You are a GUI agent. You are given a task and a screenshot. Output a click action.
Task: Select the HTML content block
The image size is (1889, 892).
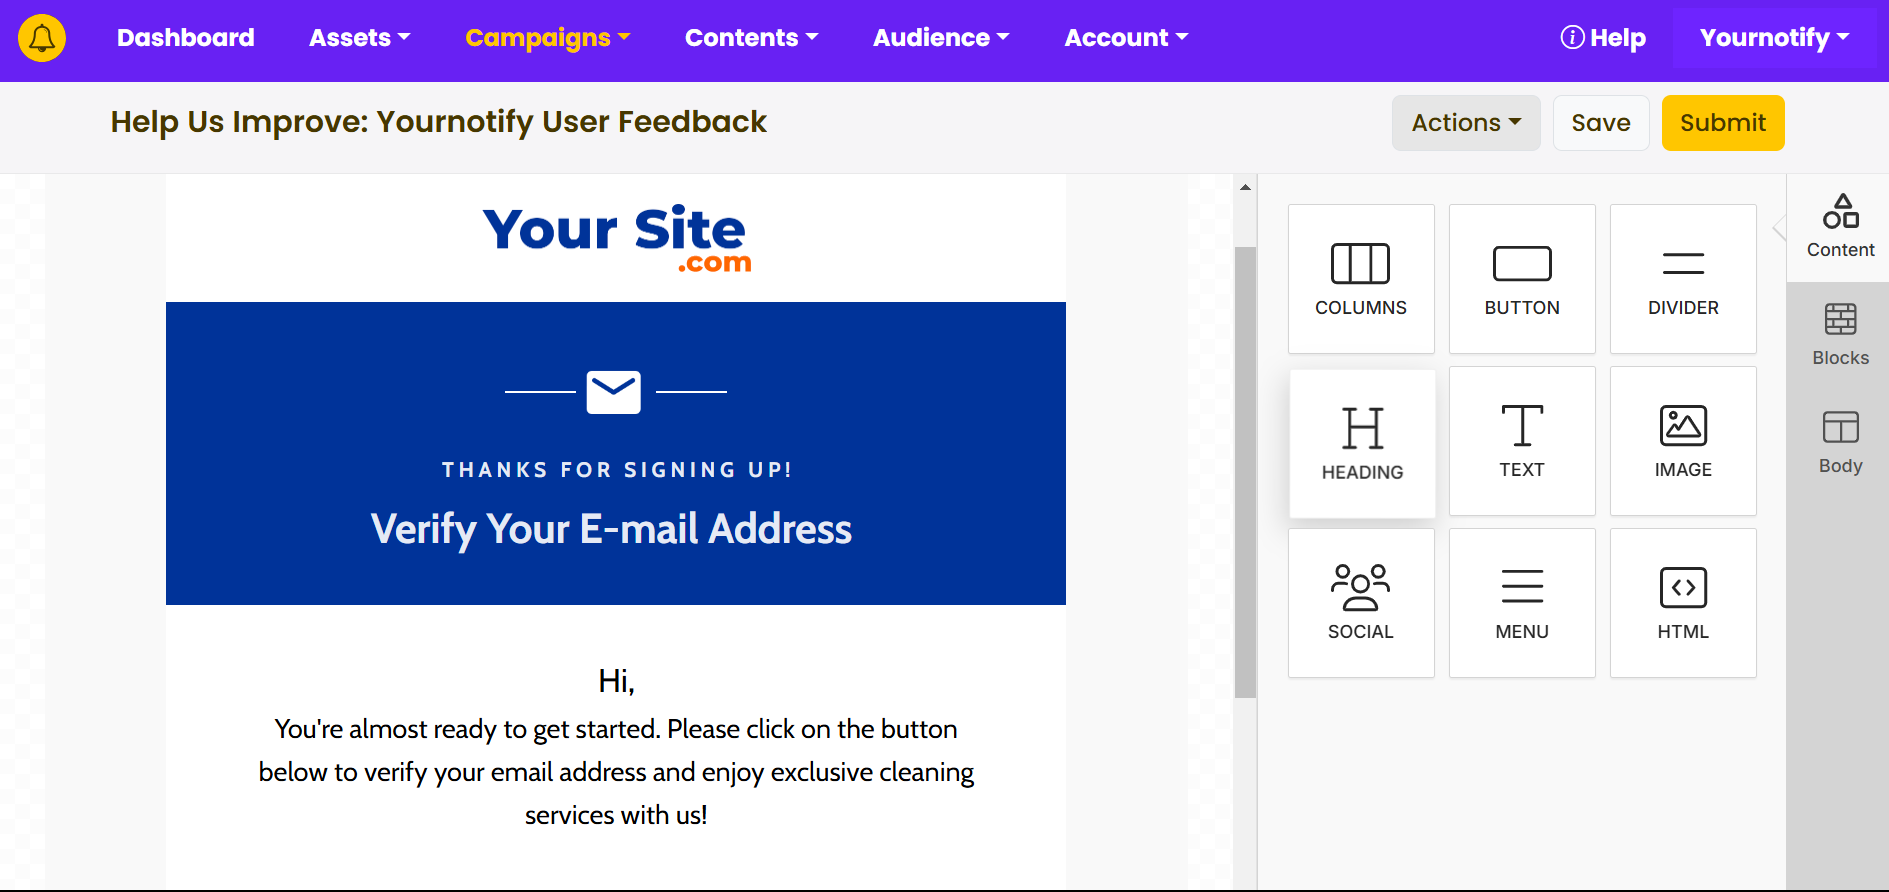pyautogui.click(x=1683, y=603)
